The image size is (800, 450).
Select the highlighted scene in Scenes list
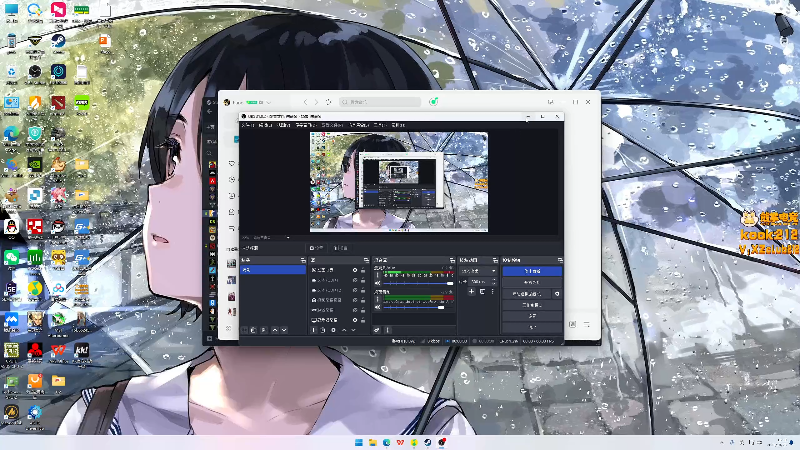[273, 270]
